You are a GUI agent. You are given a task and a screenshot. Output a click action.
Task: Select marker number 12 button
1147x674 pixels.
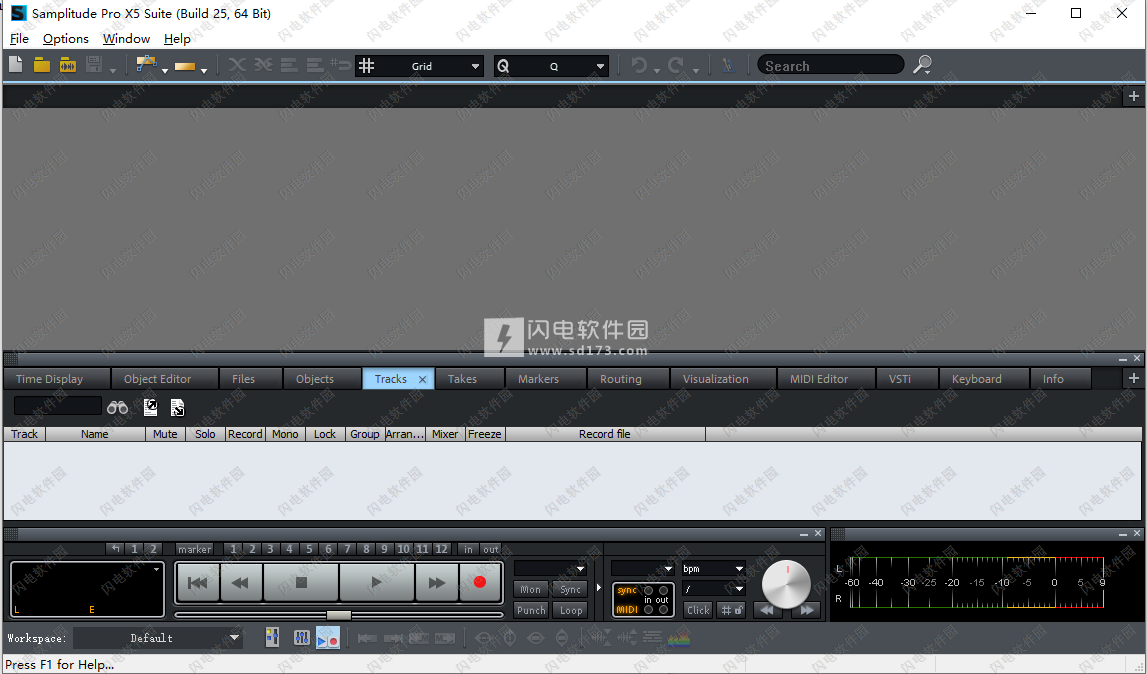441,549
